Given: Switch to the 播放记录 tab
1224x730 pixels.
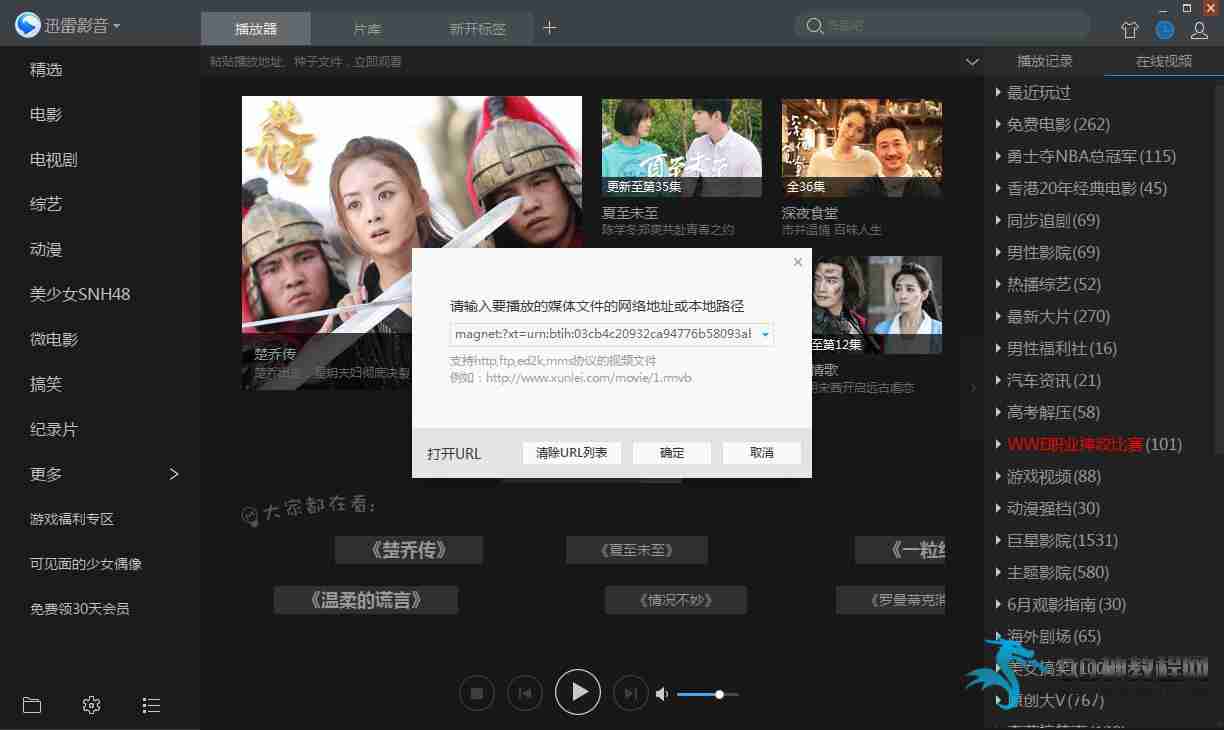Looking at the screenshot, I should click(x=1045, y=61).
